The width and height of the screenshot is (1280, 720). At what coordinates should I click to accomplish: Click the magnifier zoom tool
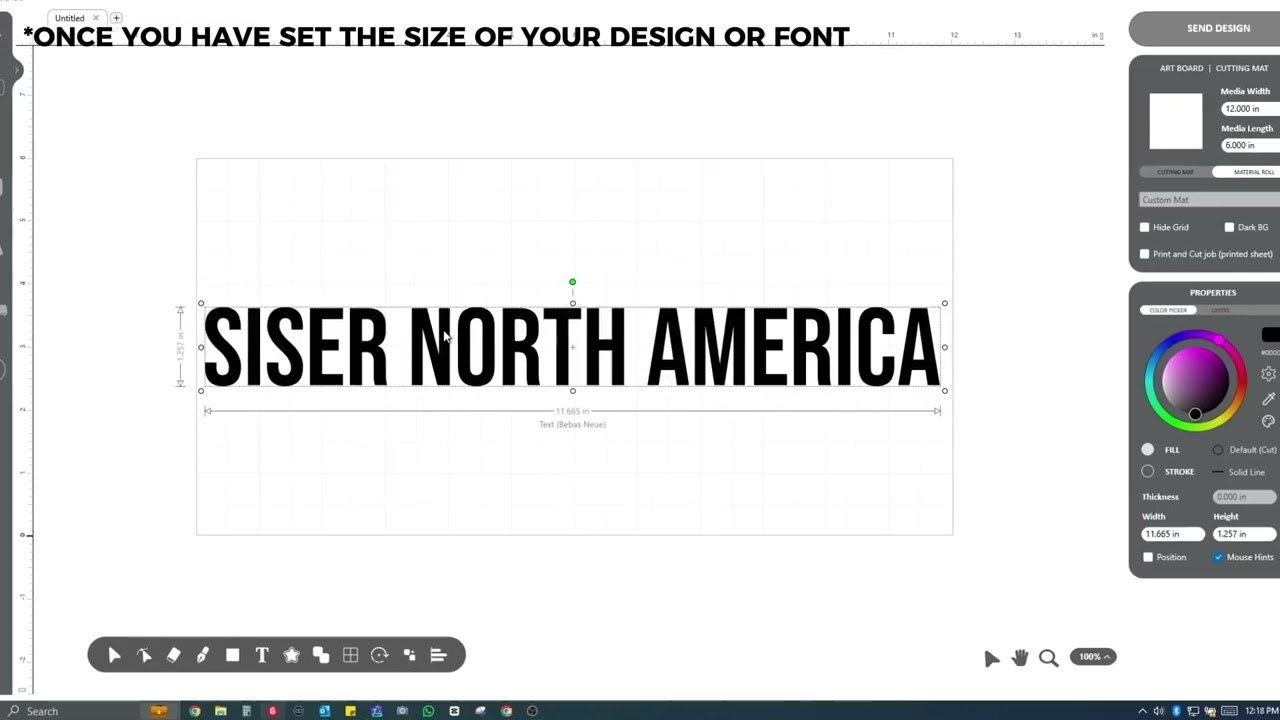pos(1048,658)
